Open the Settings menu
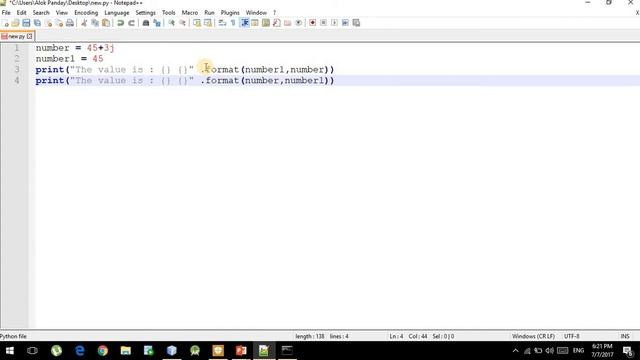 [145, 13]
